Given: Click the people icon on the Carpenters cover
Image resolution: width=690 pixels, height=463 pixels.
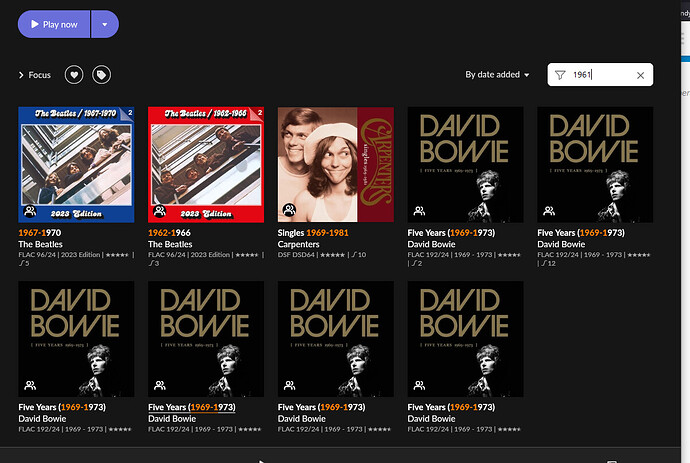Looking at the screenshot, I should [289, 210].
